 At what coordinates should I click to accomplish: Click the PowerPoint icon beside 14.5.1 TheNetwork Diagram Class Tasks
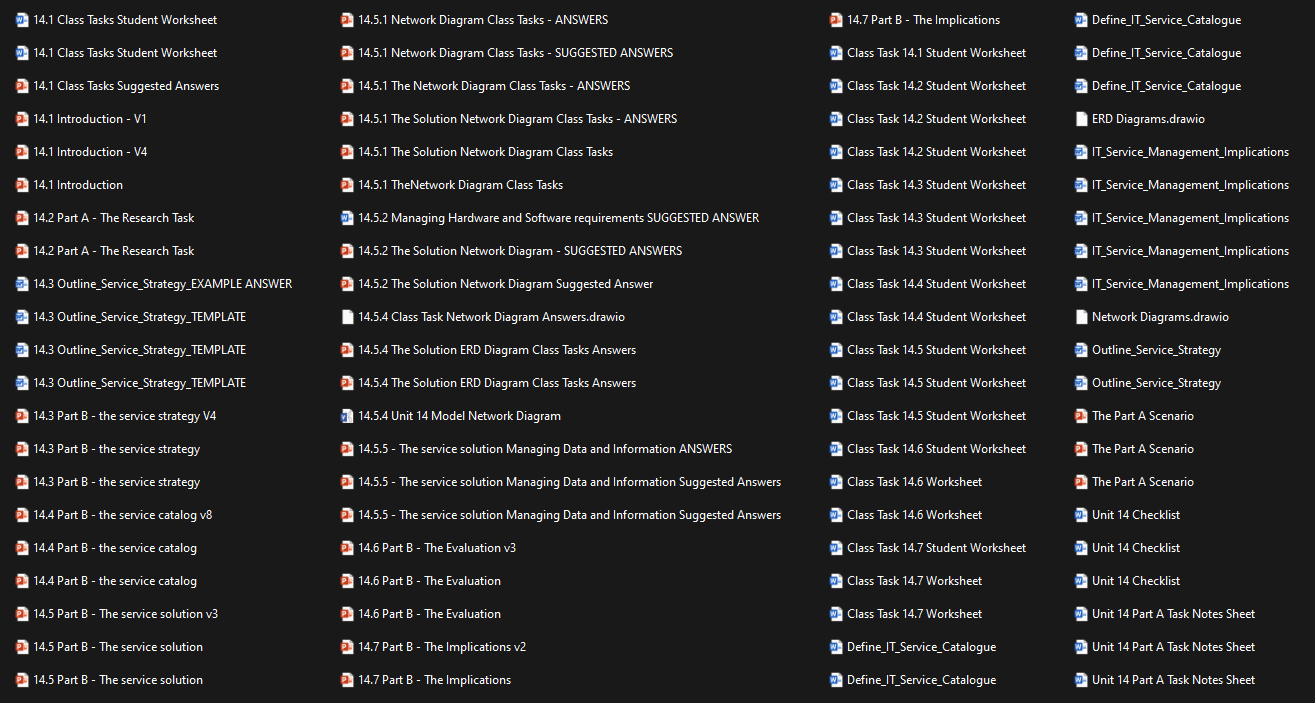(x=347, y=184)
